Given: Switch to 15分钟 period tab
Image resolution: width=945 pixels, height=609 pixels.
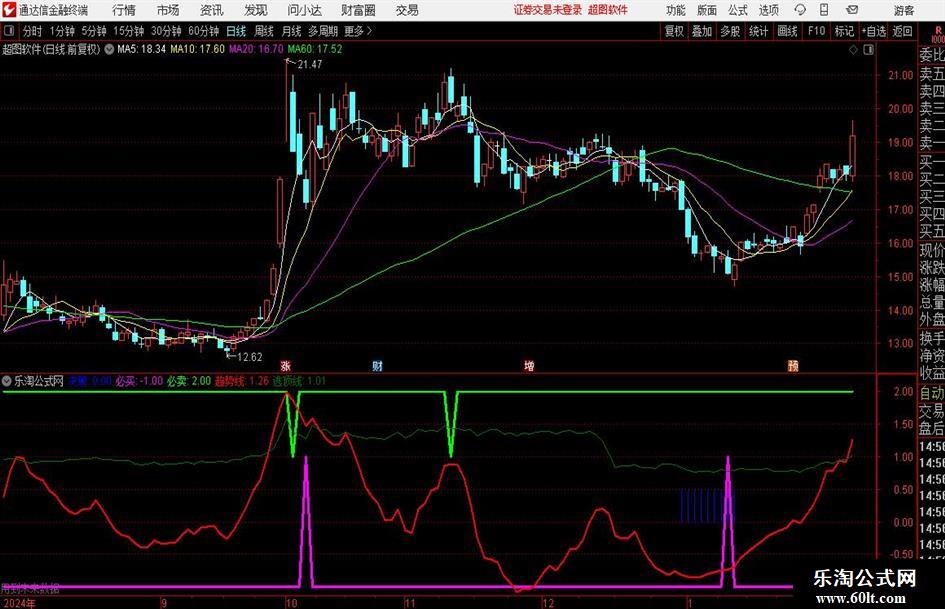Looking at the screenshot, I should (x=128, y=31).
